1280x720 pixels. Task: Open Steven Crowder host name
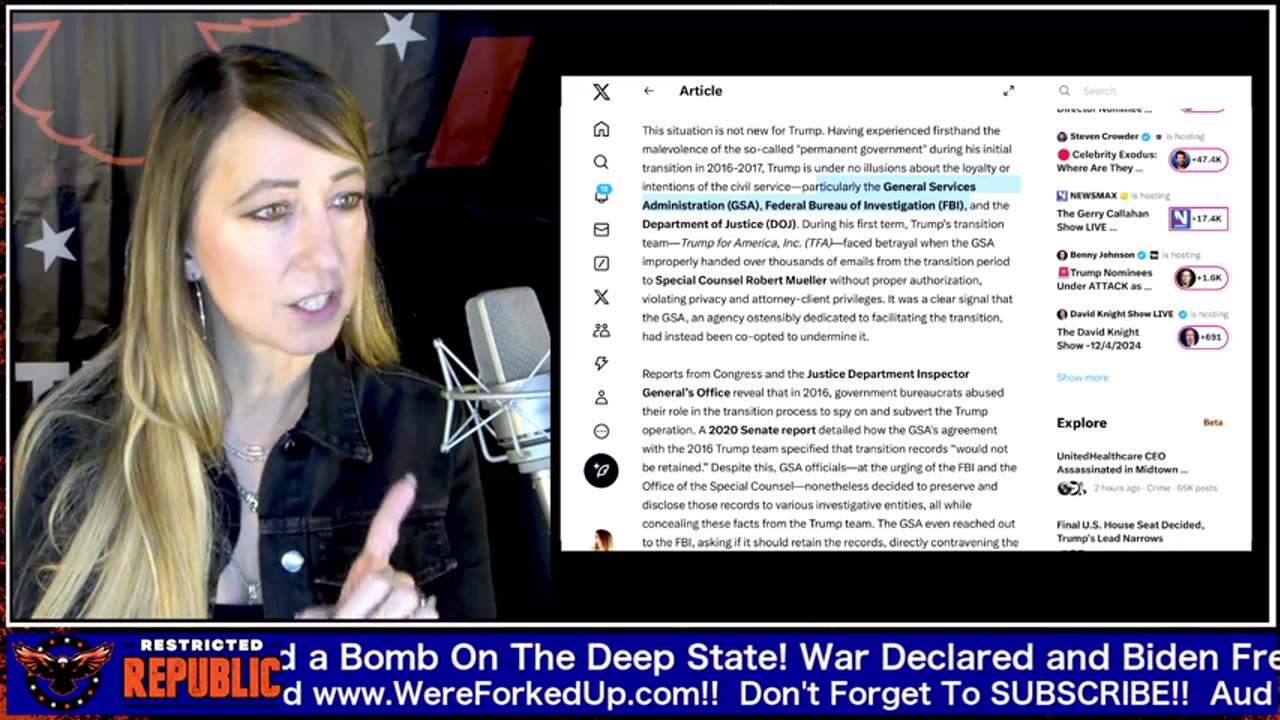(1104, 136)
